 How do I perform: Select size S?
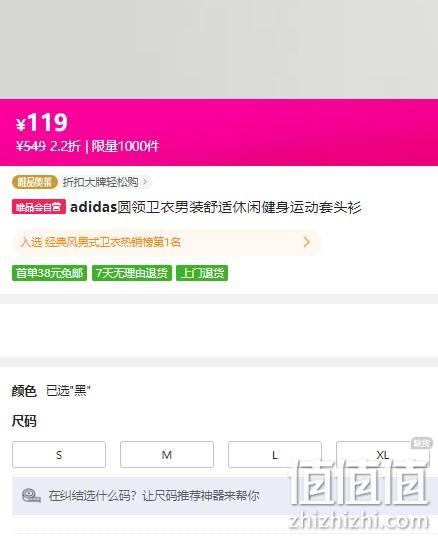pos(59,455)
